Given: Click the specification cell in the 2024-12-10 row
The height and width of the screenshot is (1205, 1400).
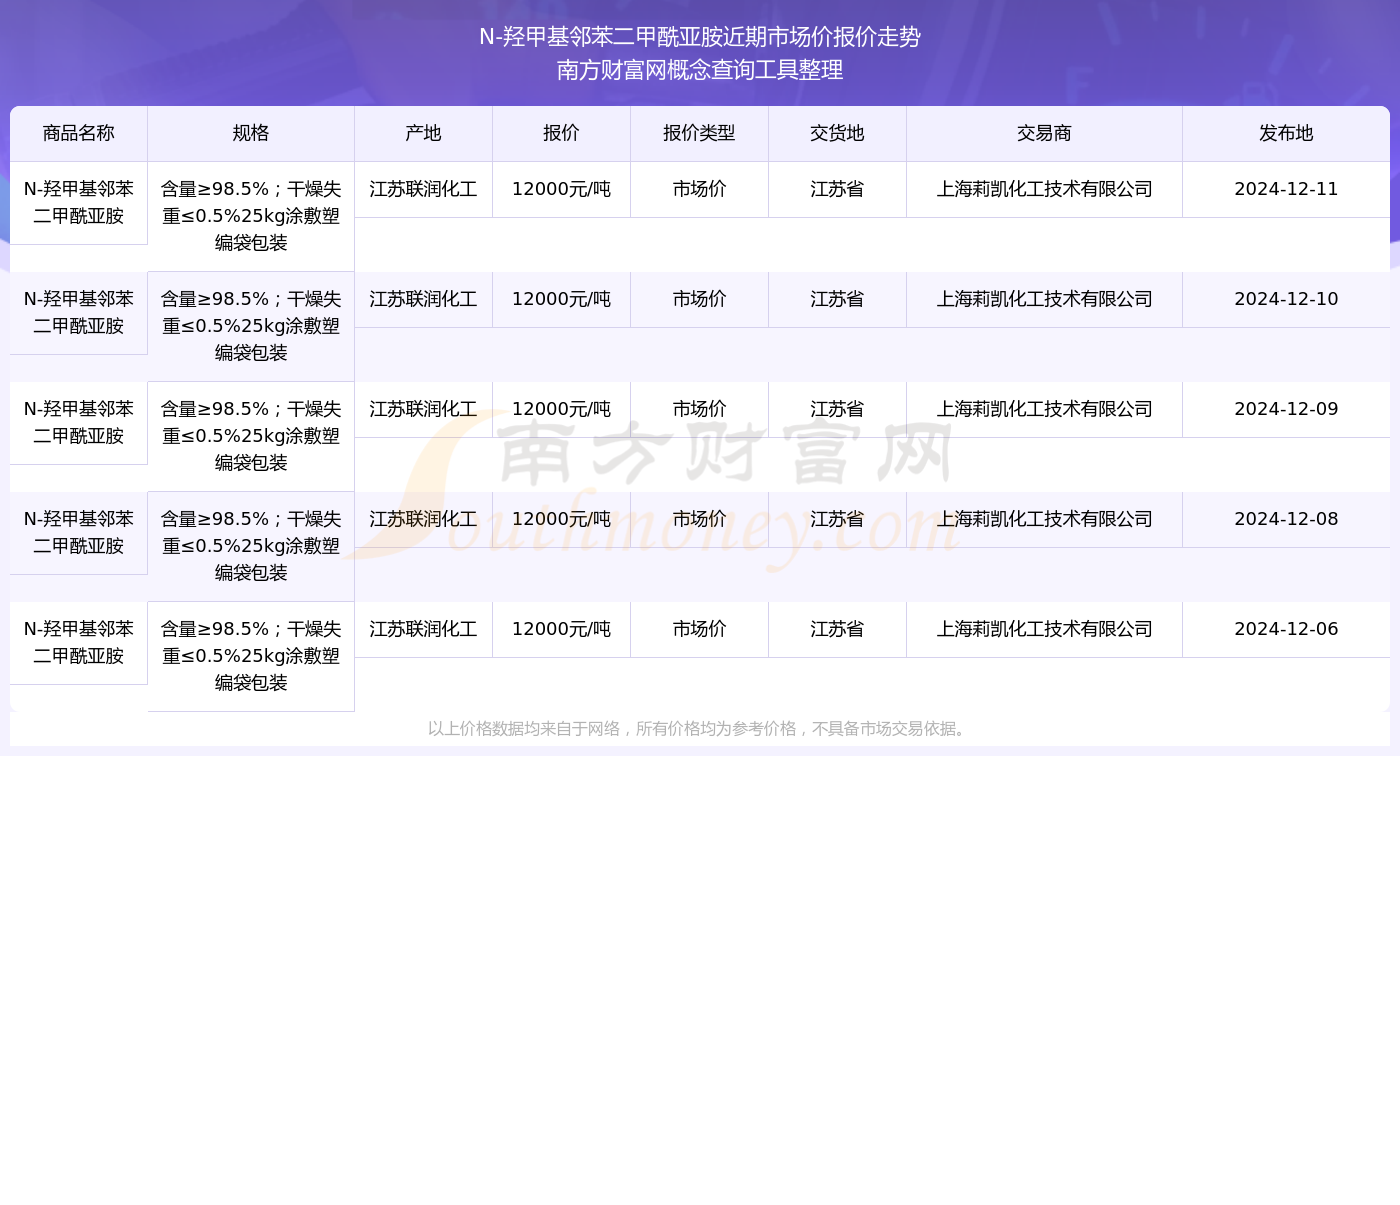Looking at the screenshot, I should point(251,326).
